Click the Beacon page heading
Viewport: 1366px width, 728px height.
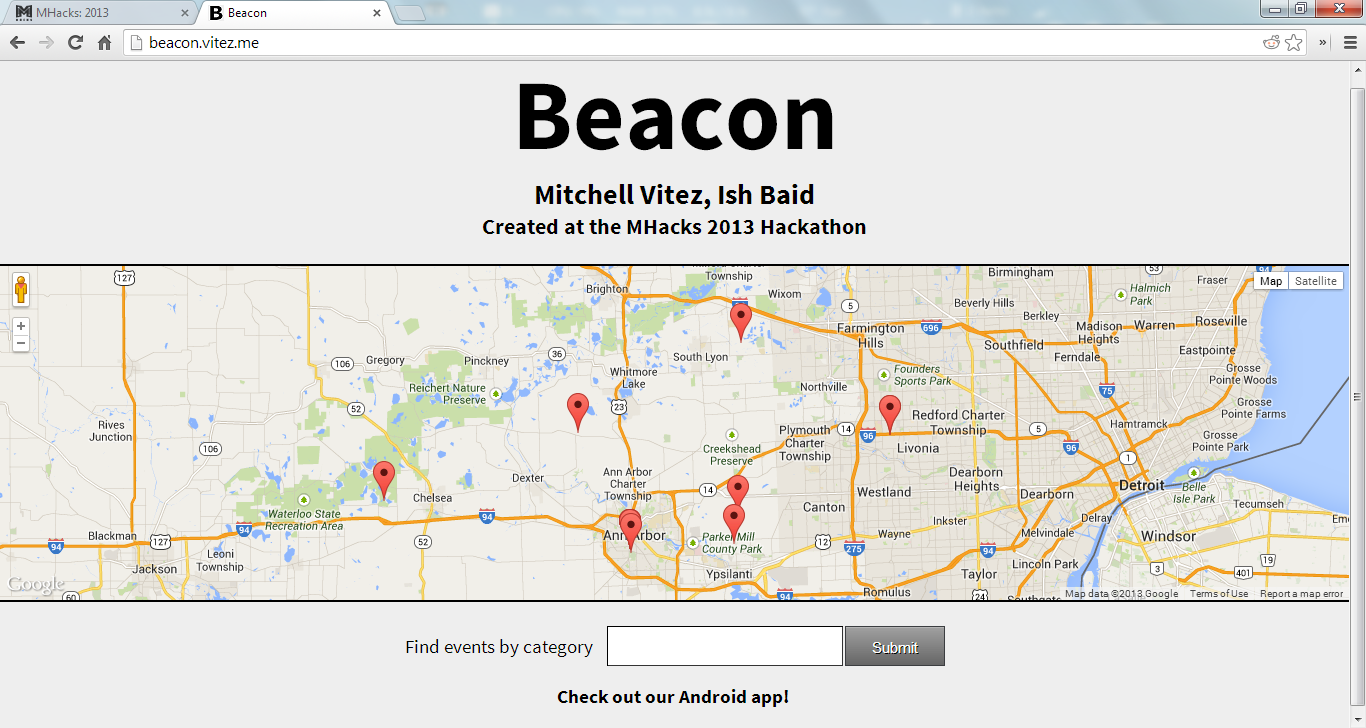tap(675, 116)
